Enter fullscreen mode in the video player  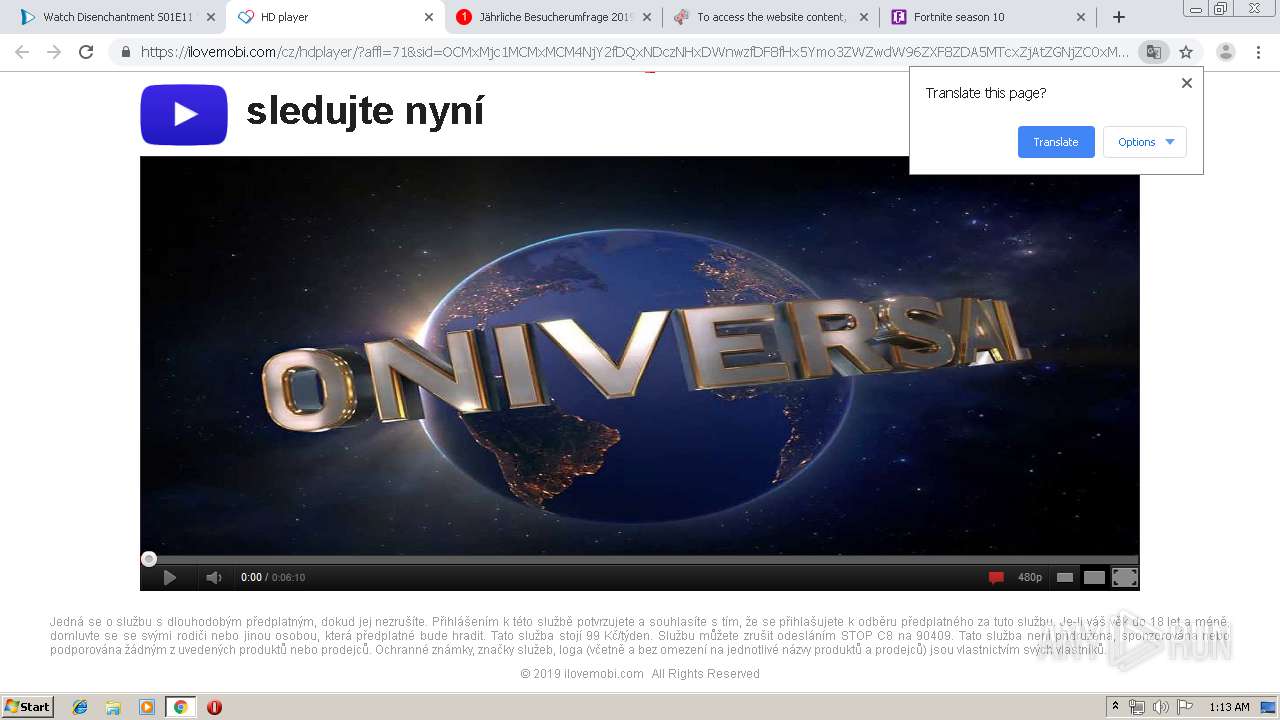(x=1125, y=577)
